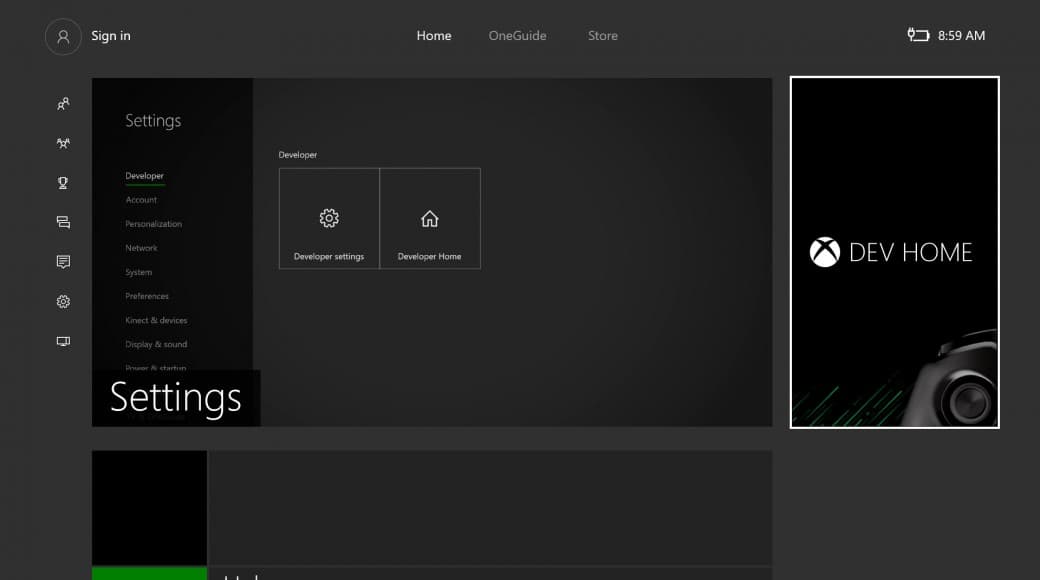Open Messages using the chat bubbles icon
The height and width of the screenshot is (580, 1040).
[62, 222]
